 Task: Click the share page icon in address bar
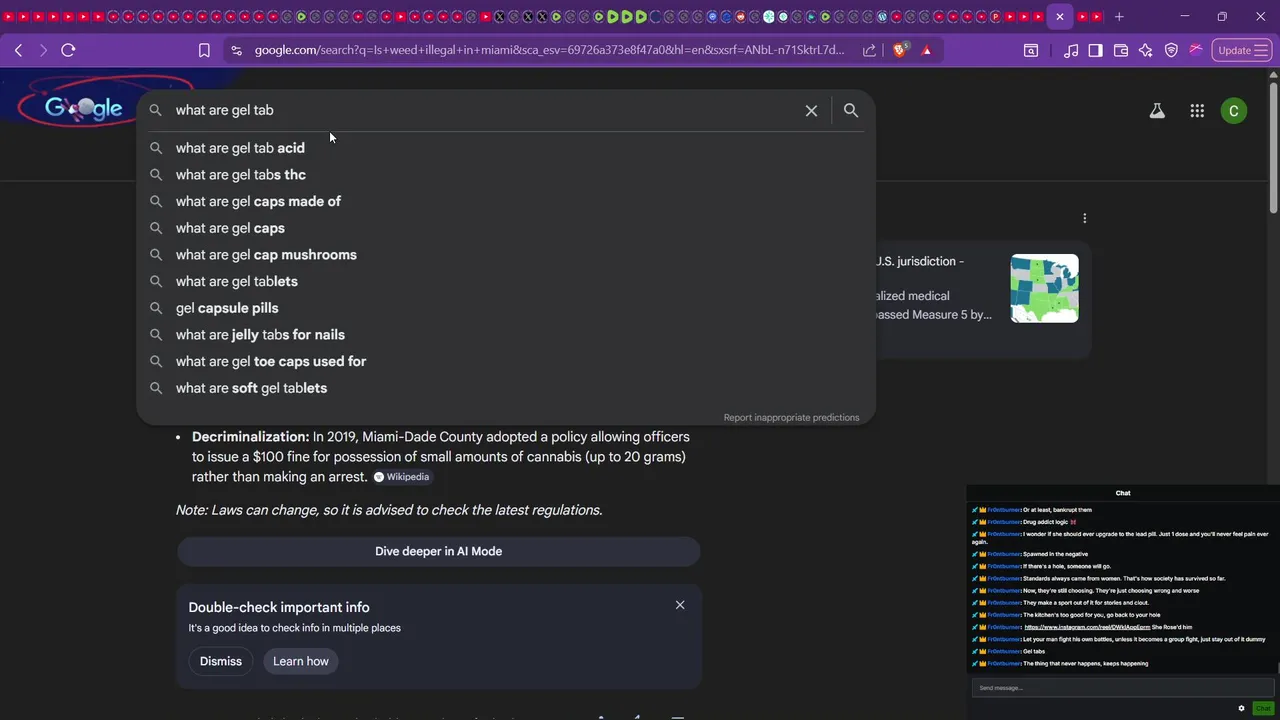[x=869, y=50]
